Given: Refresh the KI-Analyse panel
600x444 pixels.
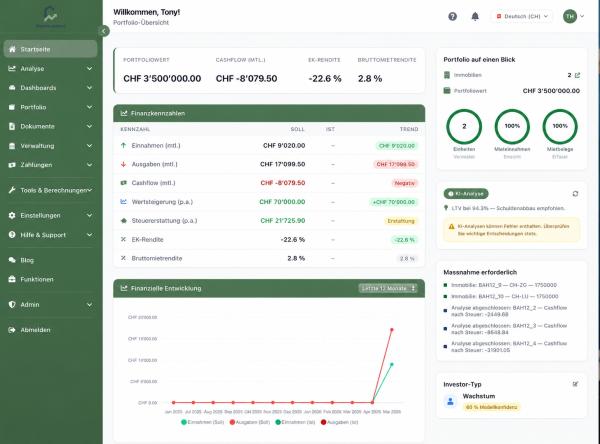Looking at the screenshot, I should pyautogui.click(x=575, y=194).
